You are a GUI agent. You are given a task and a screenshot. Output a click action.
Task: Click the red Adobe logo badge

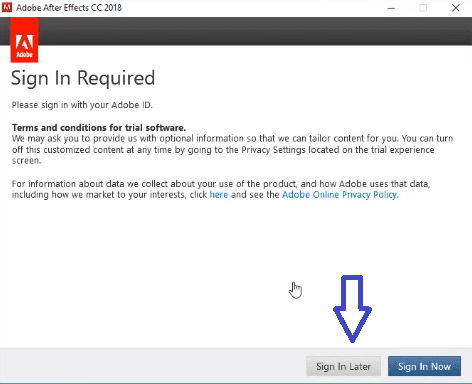[24, 40]
